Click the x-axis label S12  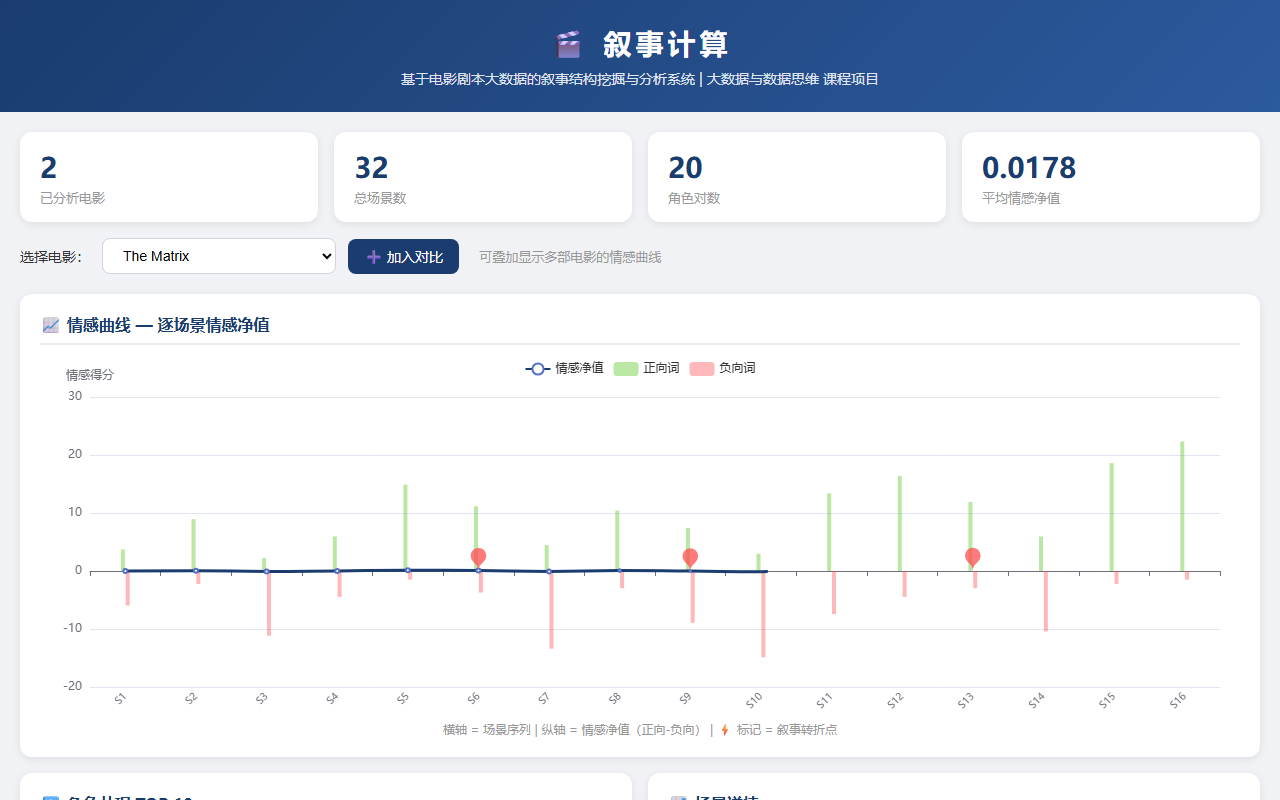point(896,700)
